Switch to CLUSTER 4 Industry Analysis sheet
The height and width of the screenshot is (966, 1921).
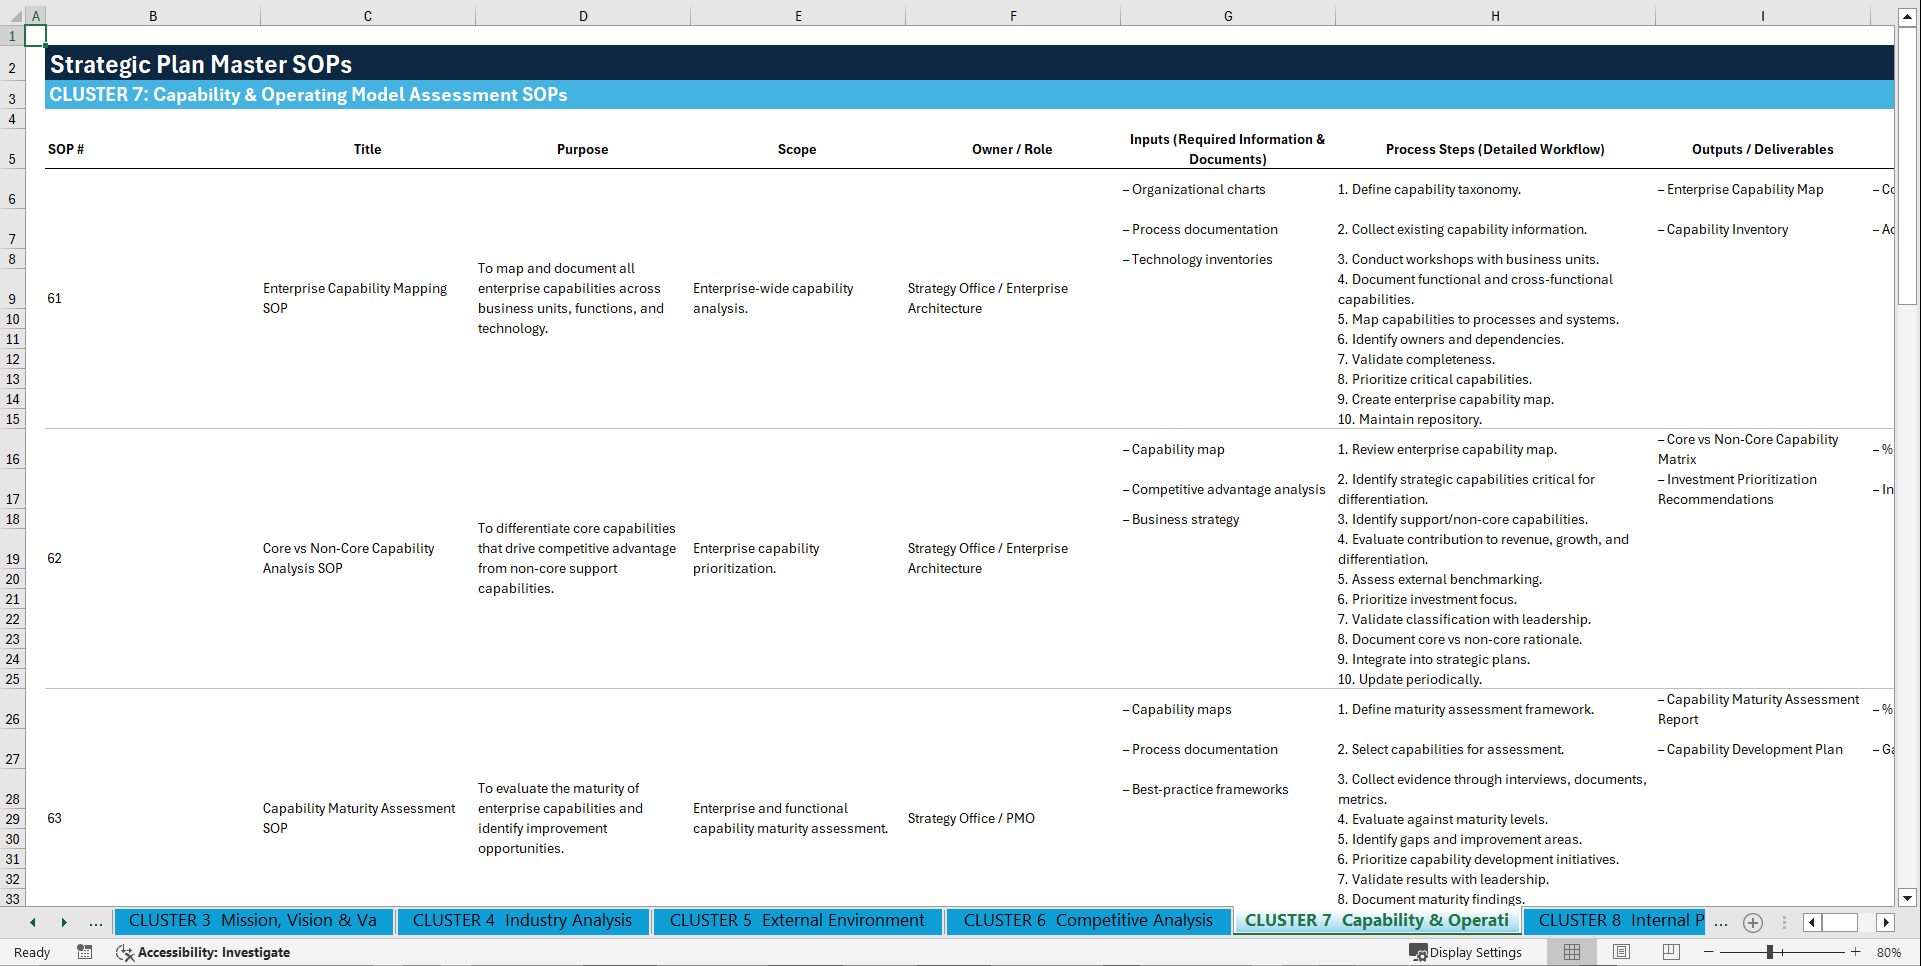point(523,920)
